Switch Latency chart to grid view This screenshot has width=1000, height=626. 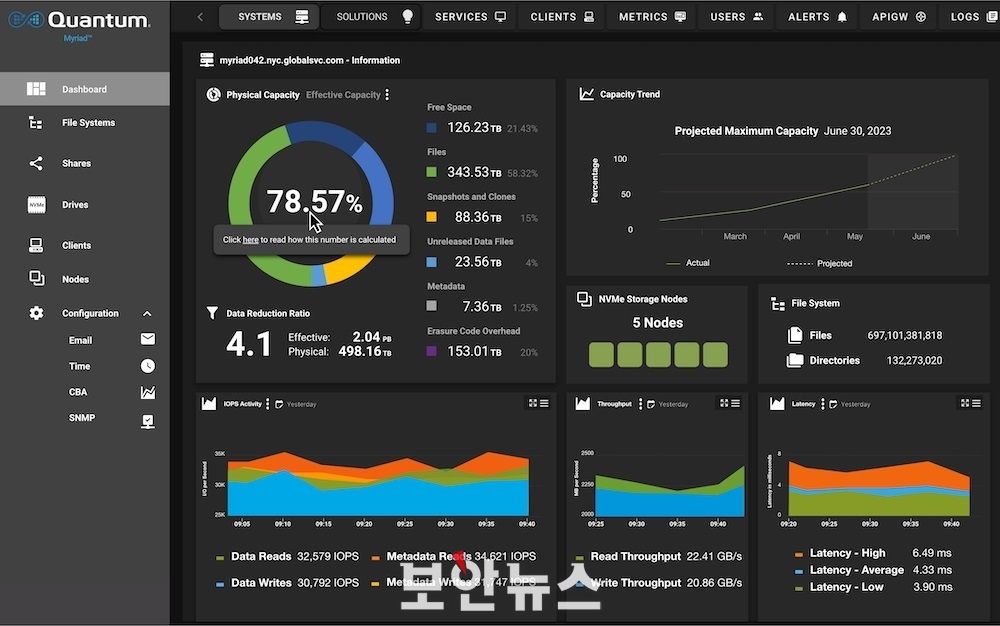click(966, 403)
